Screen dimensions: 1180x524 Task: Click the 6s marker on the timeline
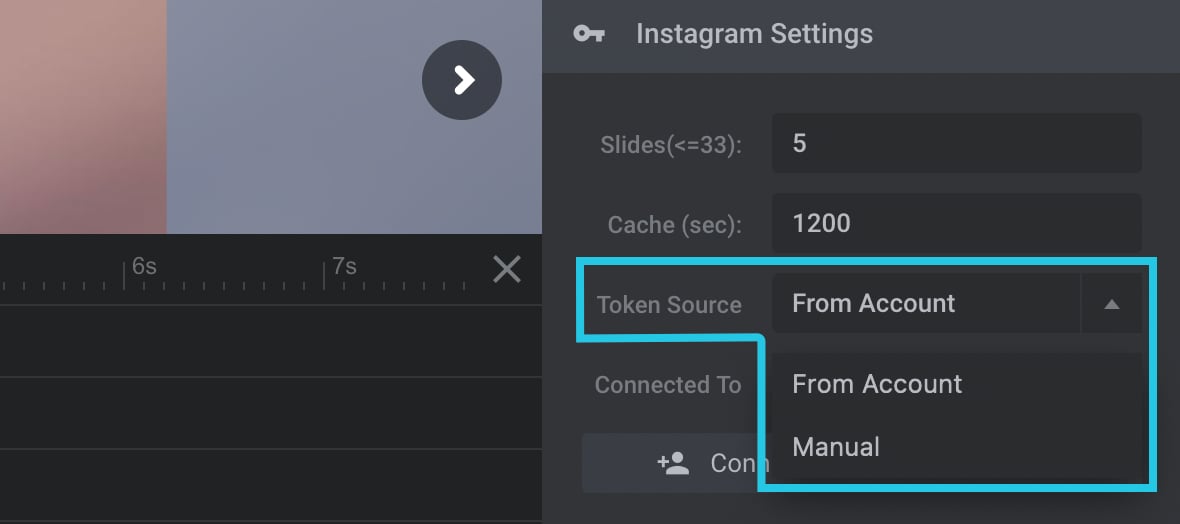click(143, 266)
